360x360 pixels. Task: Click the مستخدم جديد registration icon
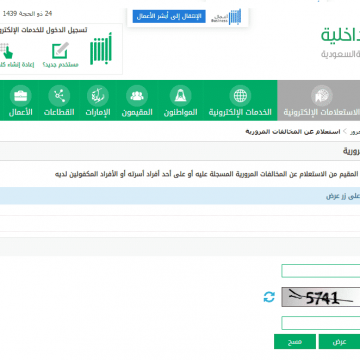coord(60,51)
